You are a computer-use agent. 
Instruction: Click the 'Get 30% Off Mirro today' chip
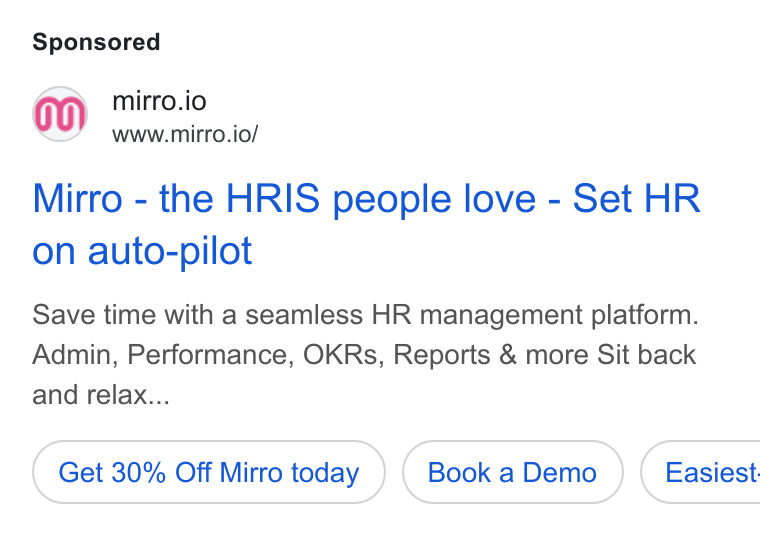point(209,472)
